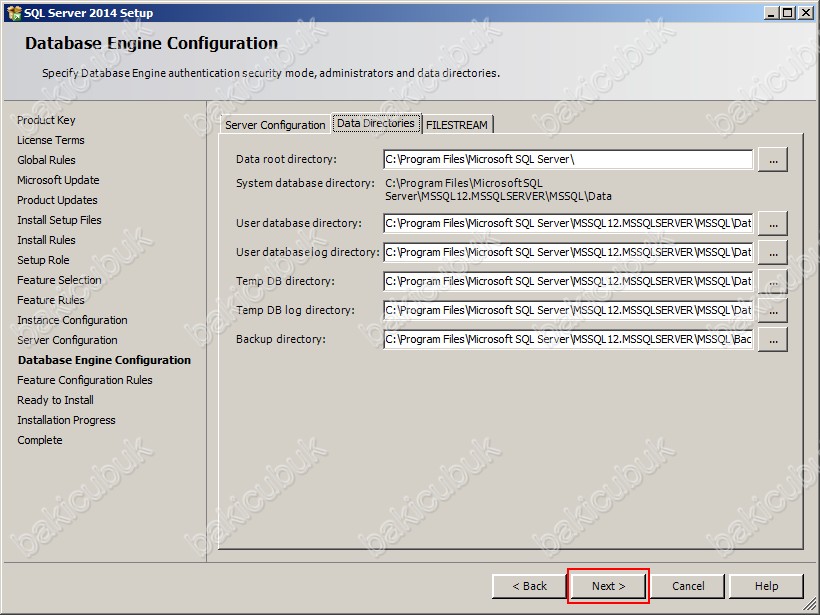Select Instance Configuration step in sidebar
The image size is (820, 615).
72,320
